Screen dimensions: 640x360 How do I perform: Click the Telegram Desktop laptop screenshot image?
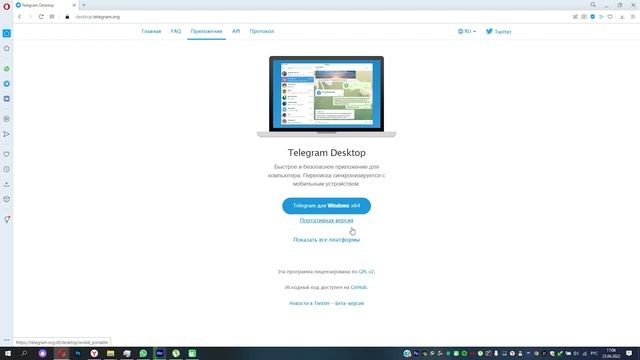(327, 97)
